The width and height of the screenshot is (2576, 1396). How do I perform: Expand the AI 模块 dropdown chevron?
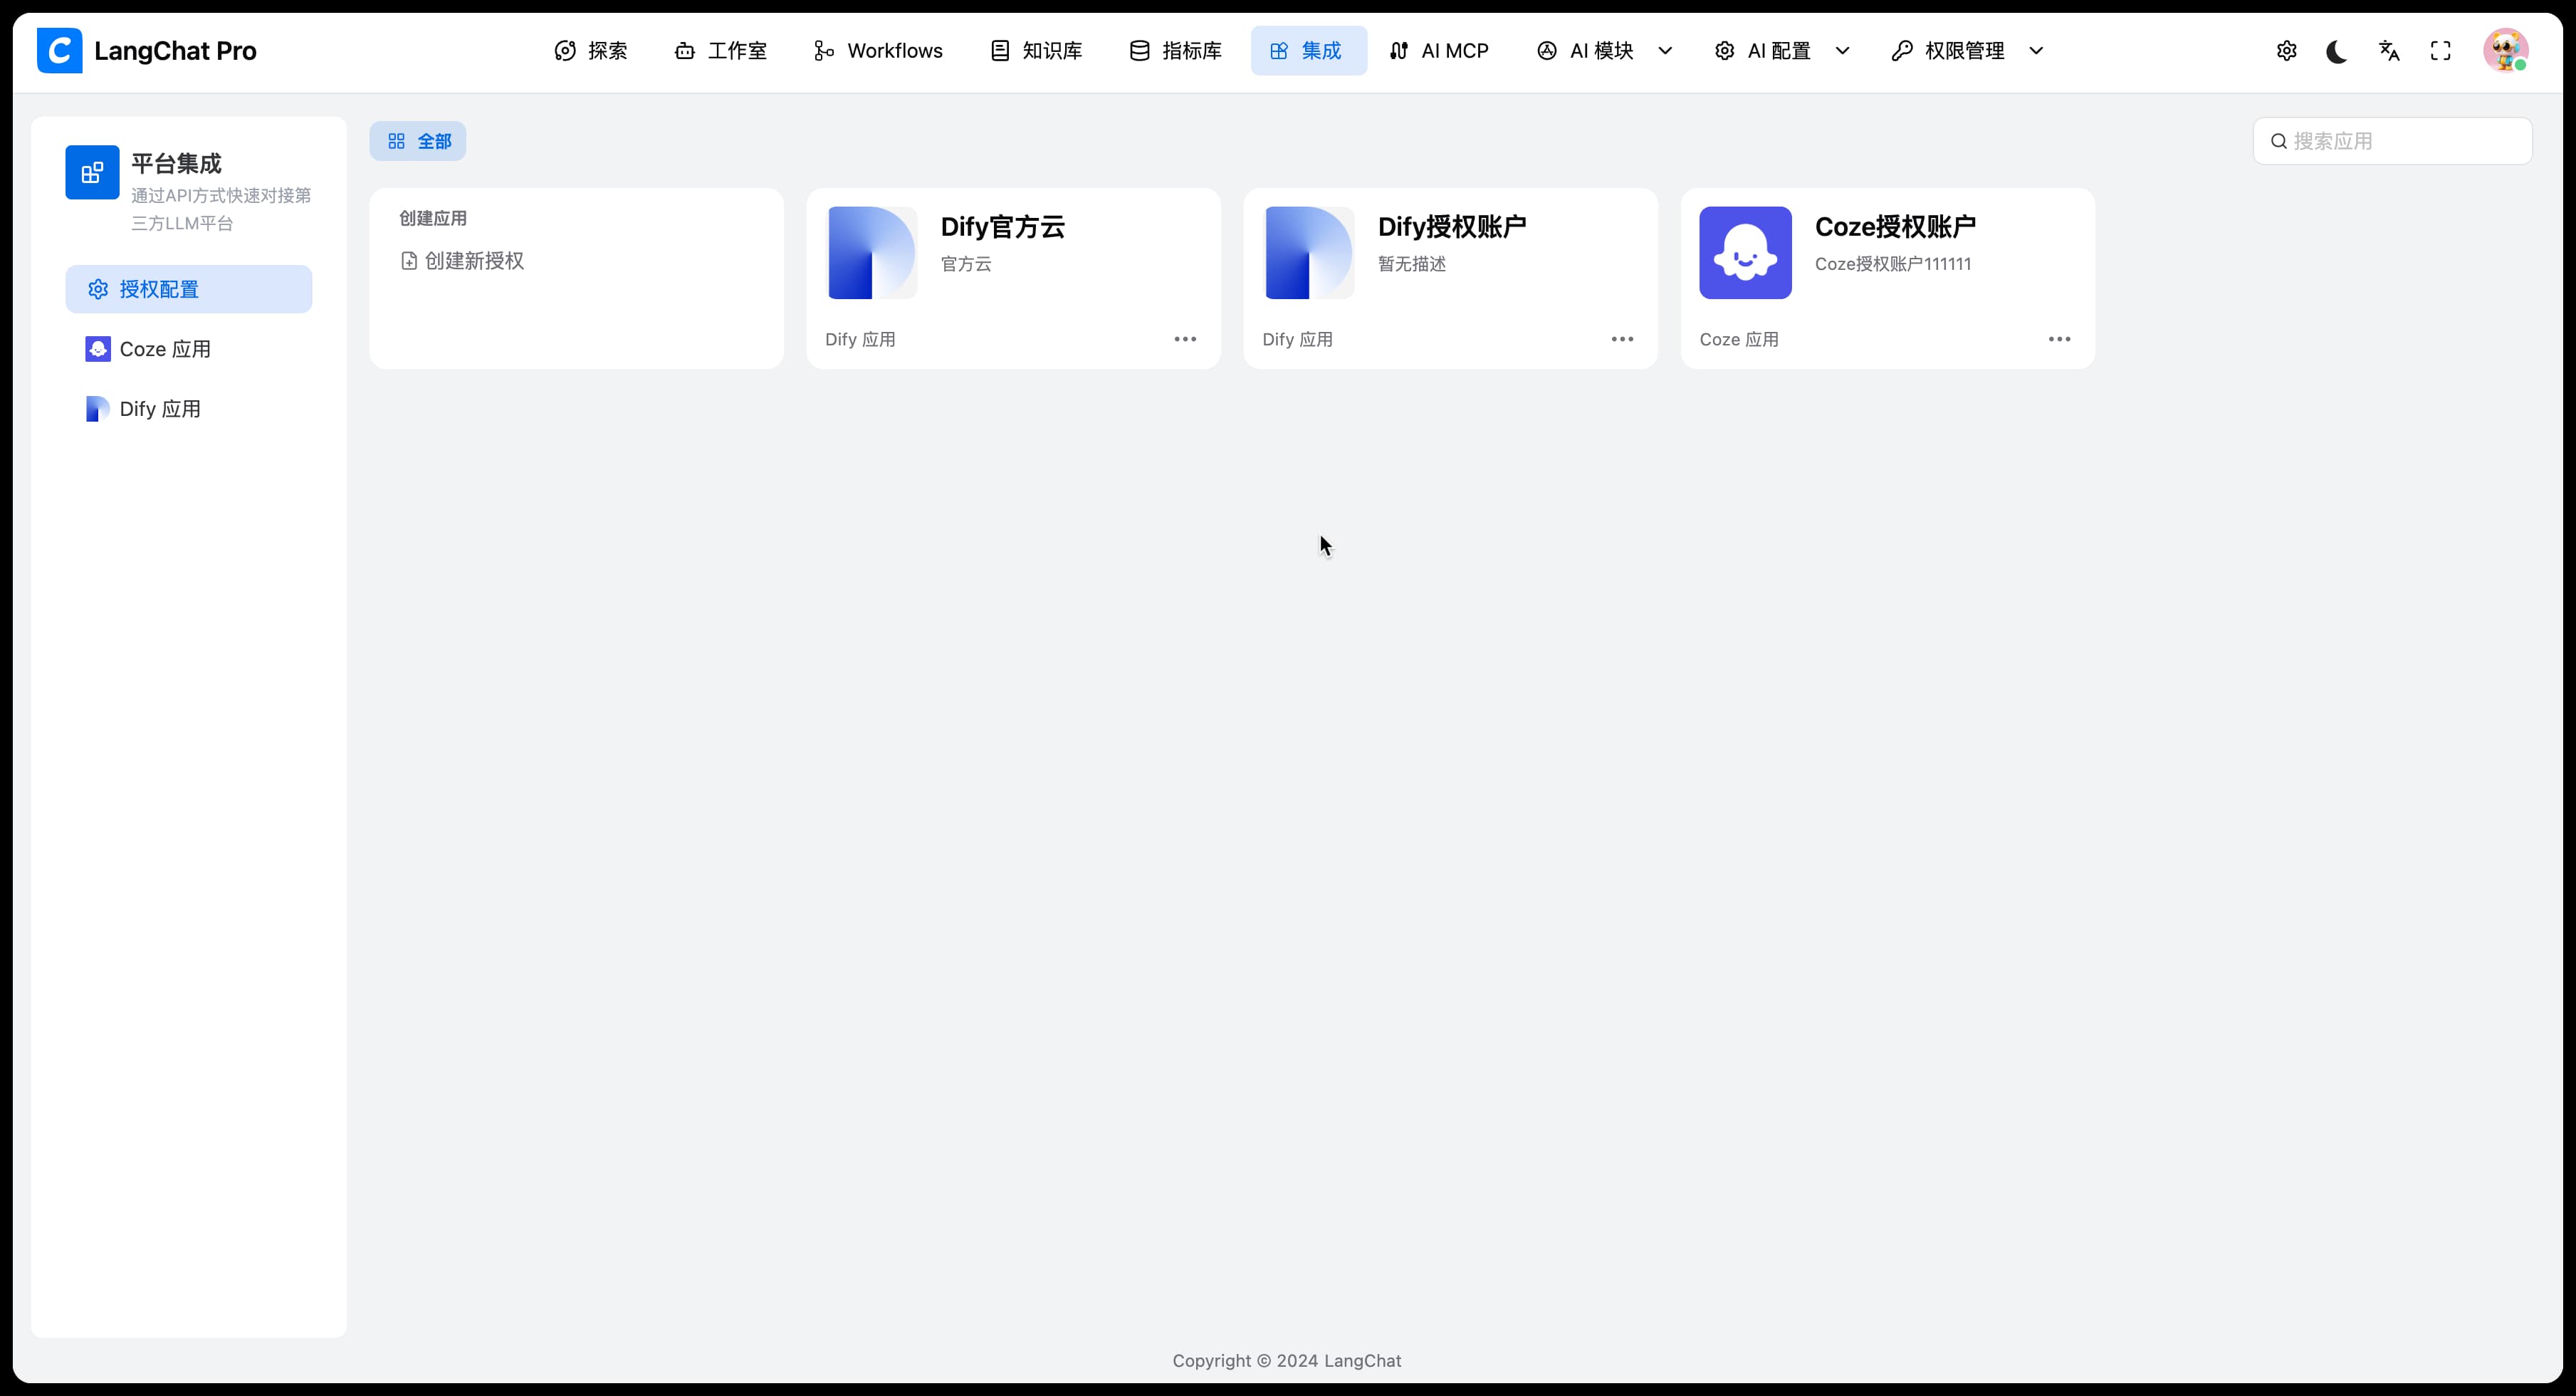[1665, 51]
